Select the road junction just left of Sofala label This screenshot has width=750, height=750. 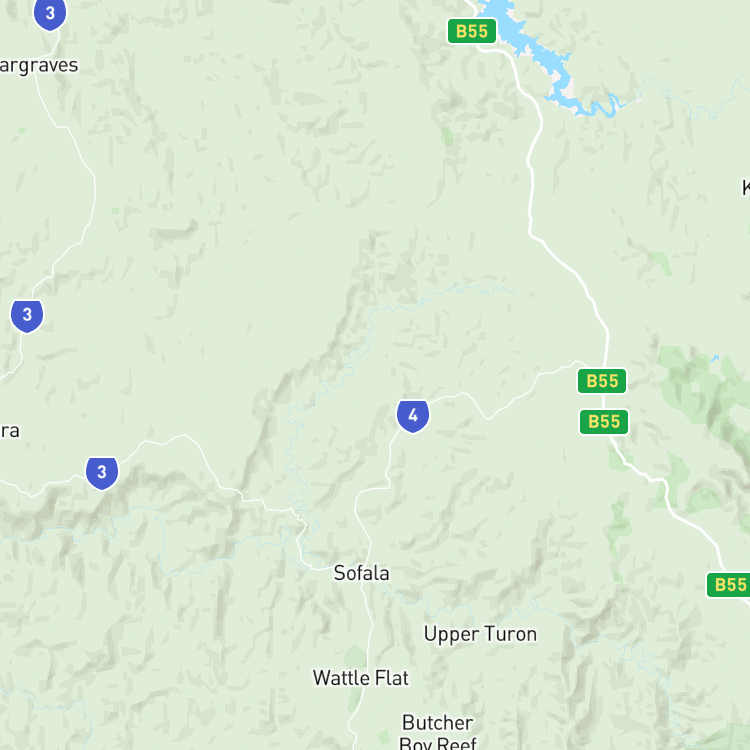(311, 569)
